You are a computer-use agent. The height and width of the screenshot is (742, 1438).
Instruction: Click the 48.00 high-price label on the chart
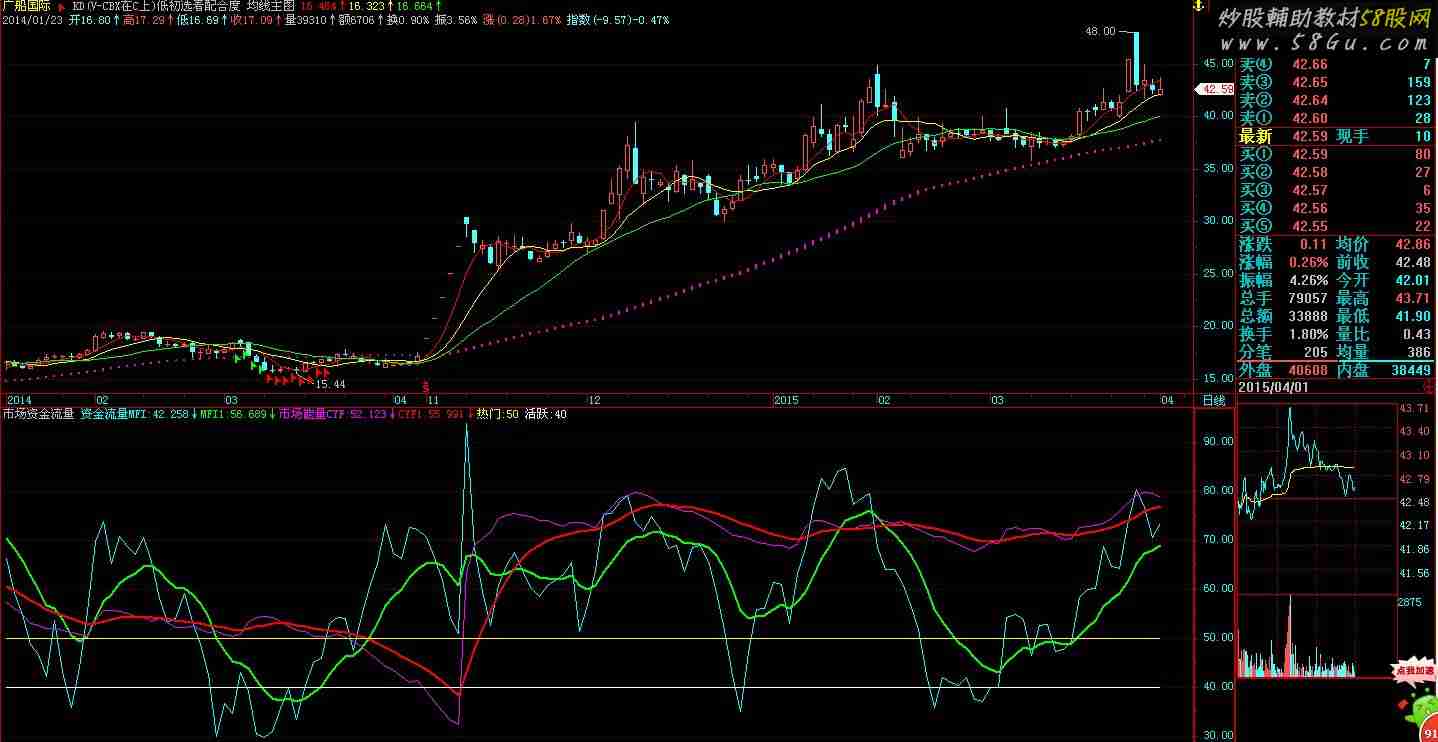1100,31
